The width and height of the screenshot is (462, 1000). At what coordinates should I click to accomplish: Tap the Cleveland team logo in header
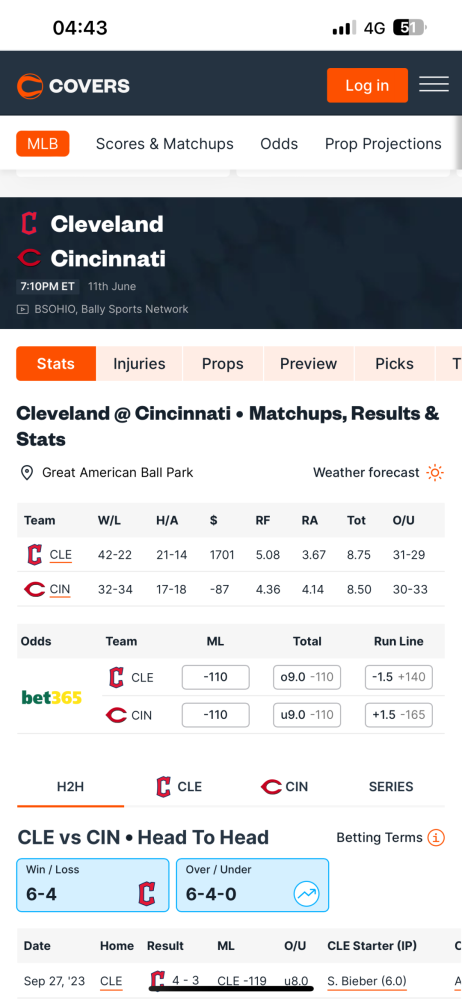29,224
